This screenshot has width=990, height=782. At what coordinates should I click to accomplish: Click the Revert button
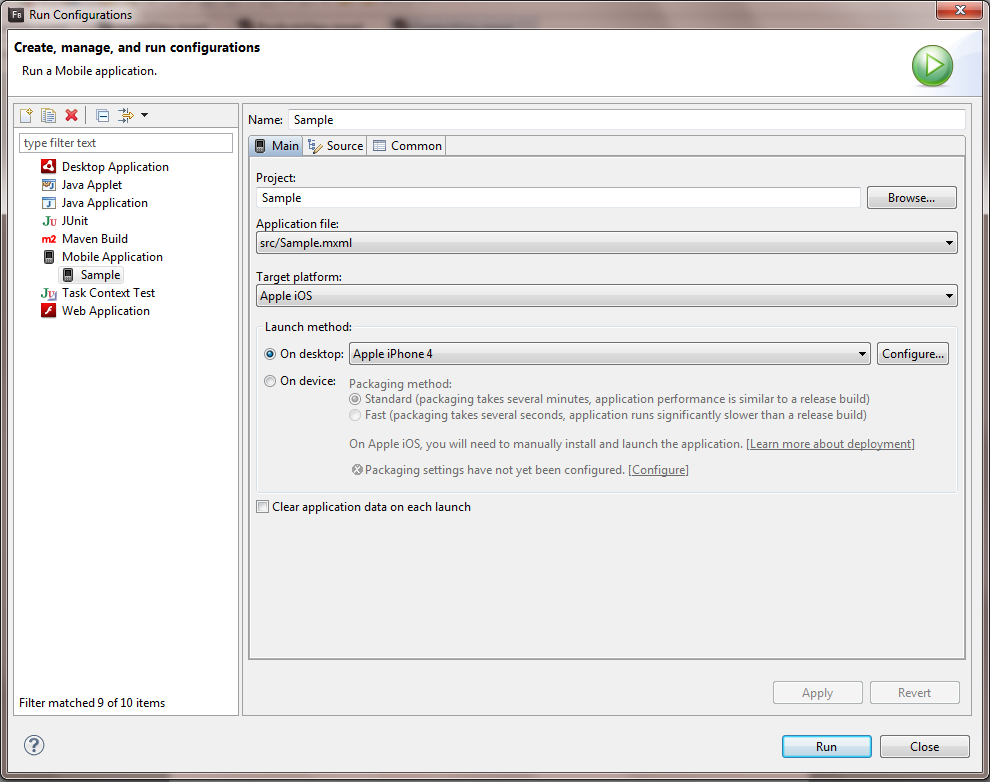(914, 693)
